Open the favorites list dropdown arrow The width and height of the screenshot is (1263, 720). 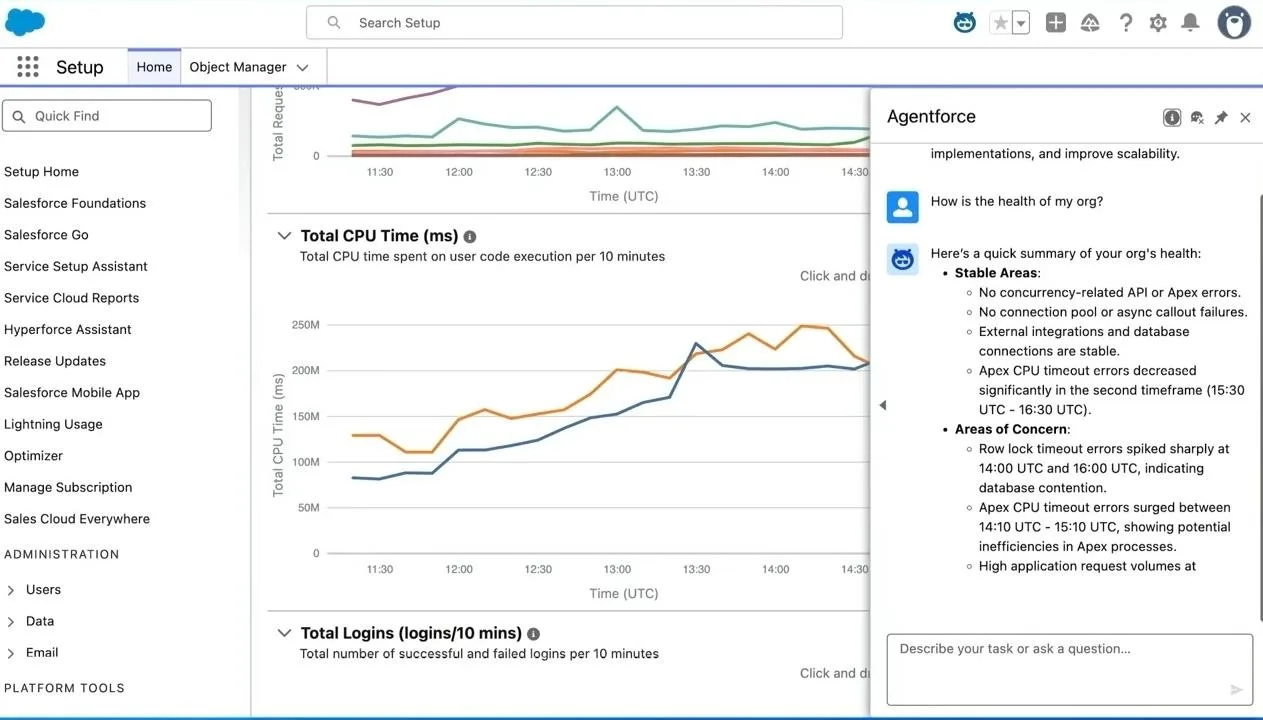point(1020,23)
